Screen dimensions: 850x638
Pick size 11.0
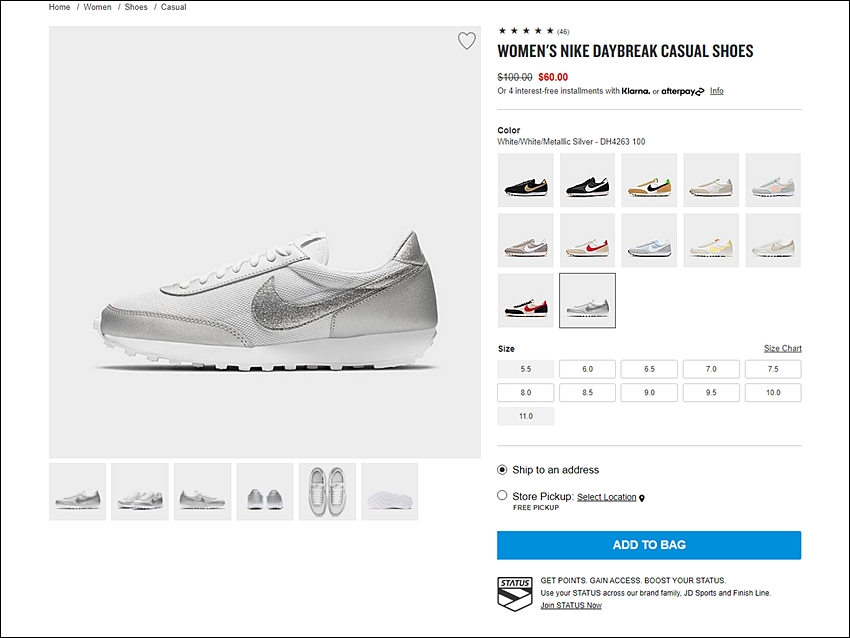(x=525, y=416)
